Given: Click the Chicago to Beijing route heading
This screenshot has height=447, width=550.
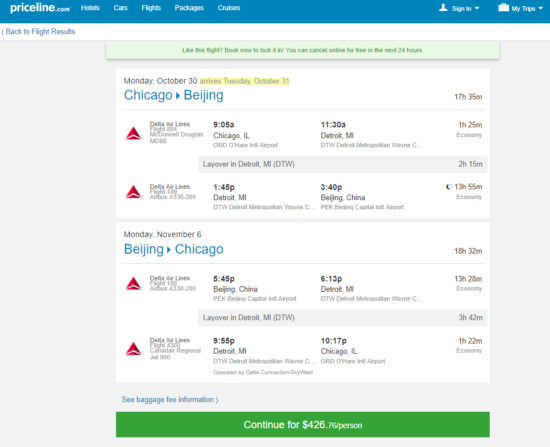Looking at the screenshot, I should (174, 95).
